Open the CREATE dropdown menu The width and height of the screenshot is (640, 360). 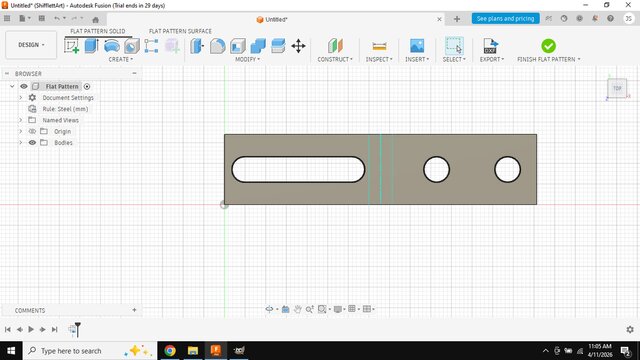click(120, 59)
